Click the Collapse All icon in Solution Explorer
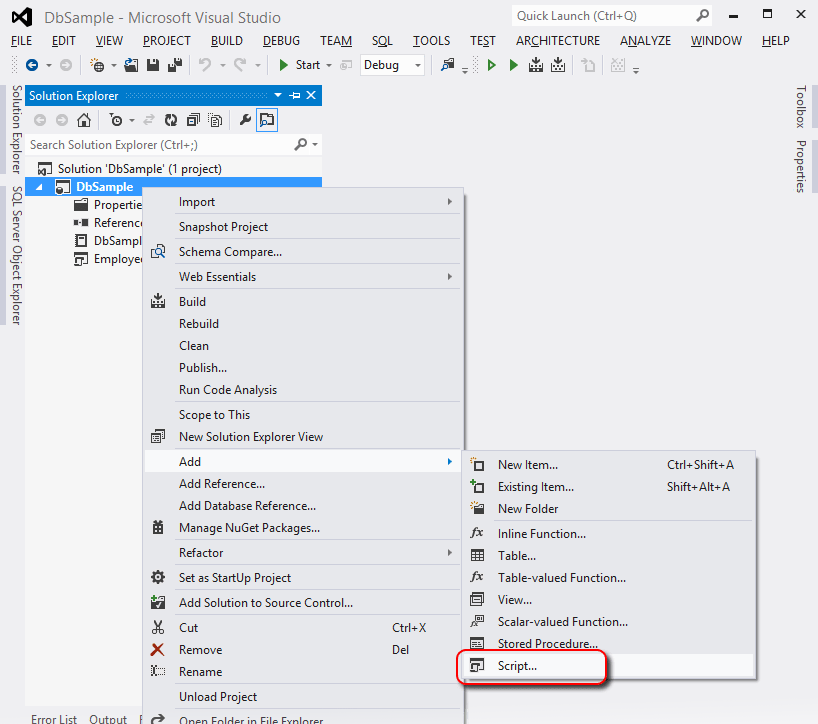 [x=193, y=120]
